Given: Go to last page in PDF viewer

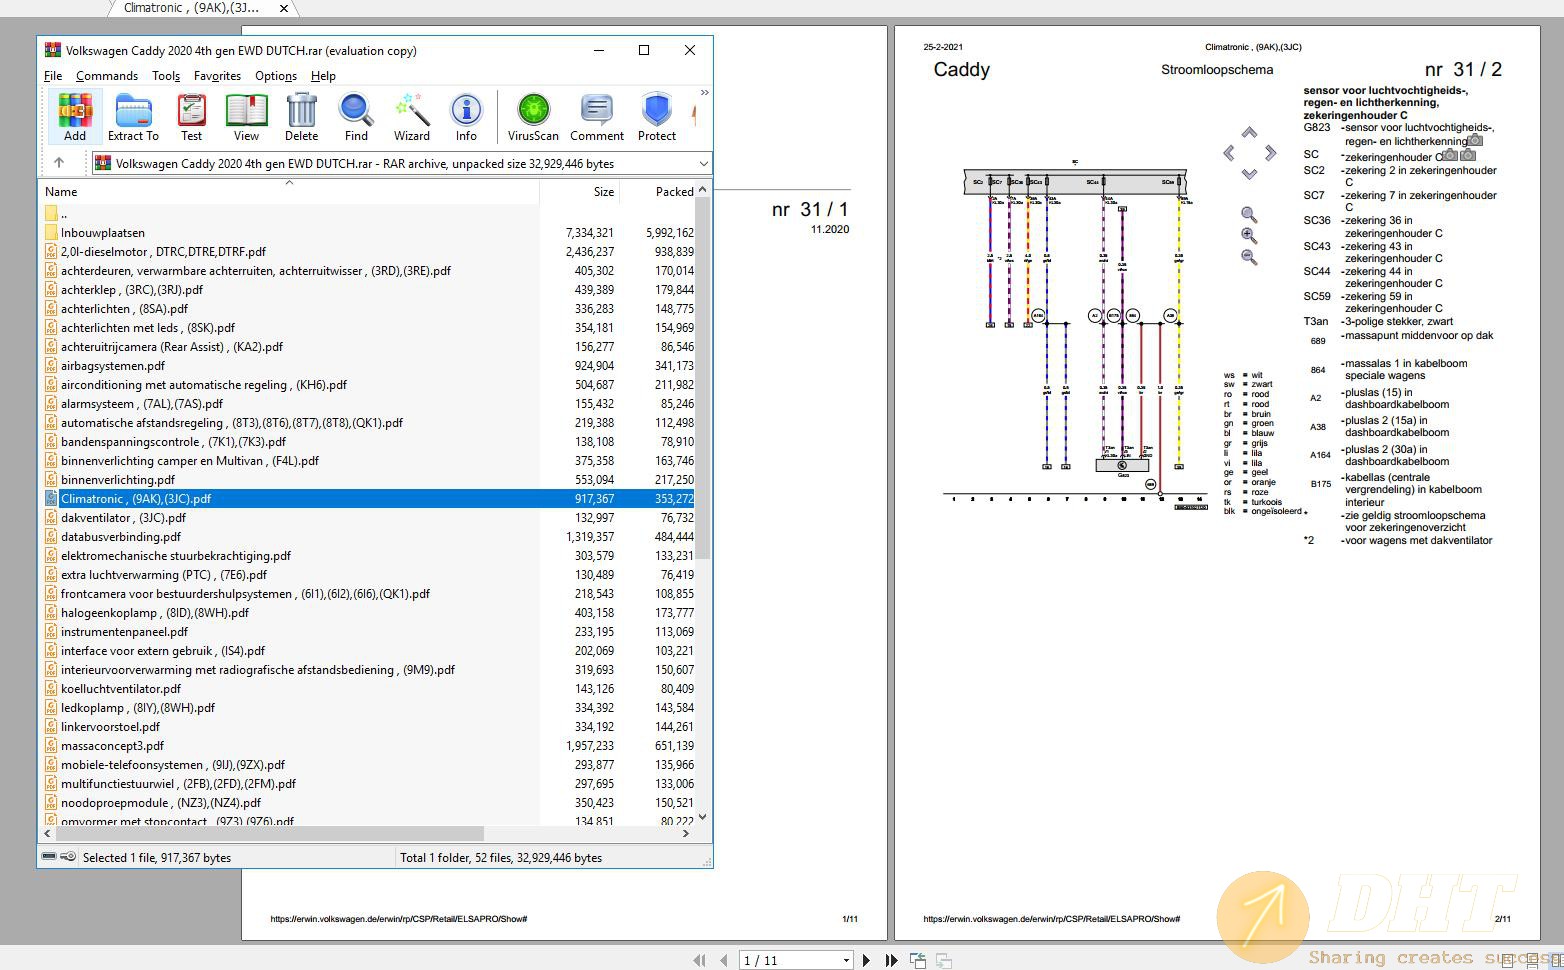Looking at the screenshot, I should click(891, 960).
